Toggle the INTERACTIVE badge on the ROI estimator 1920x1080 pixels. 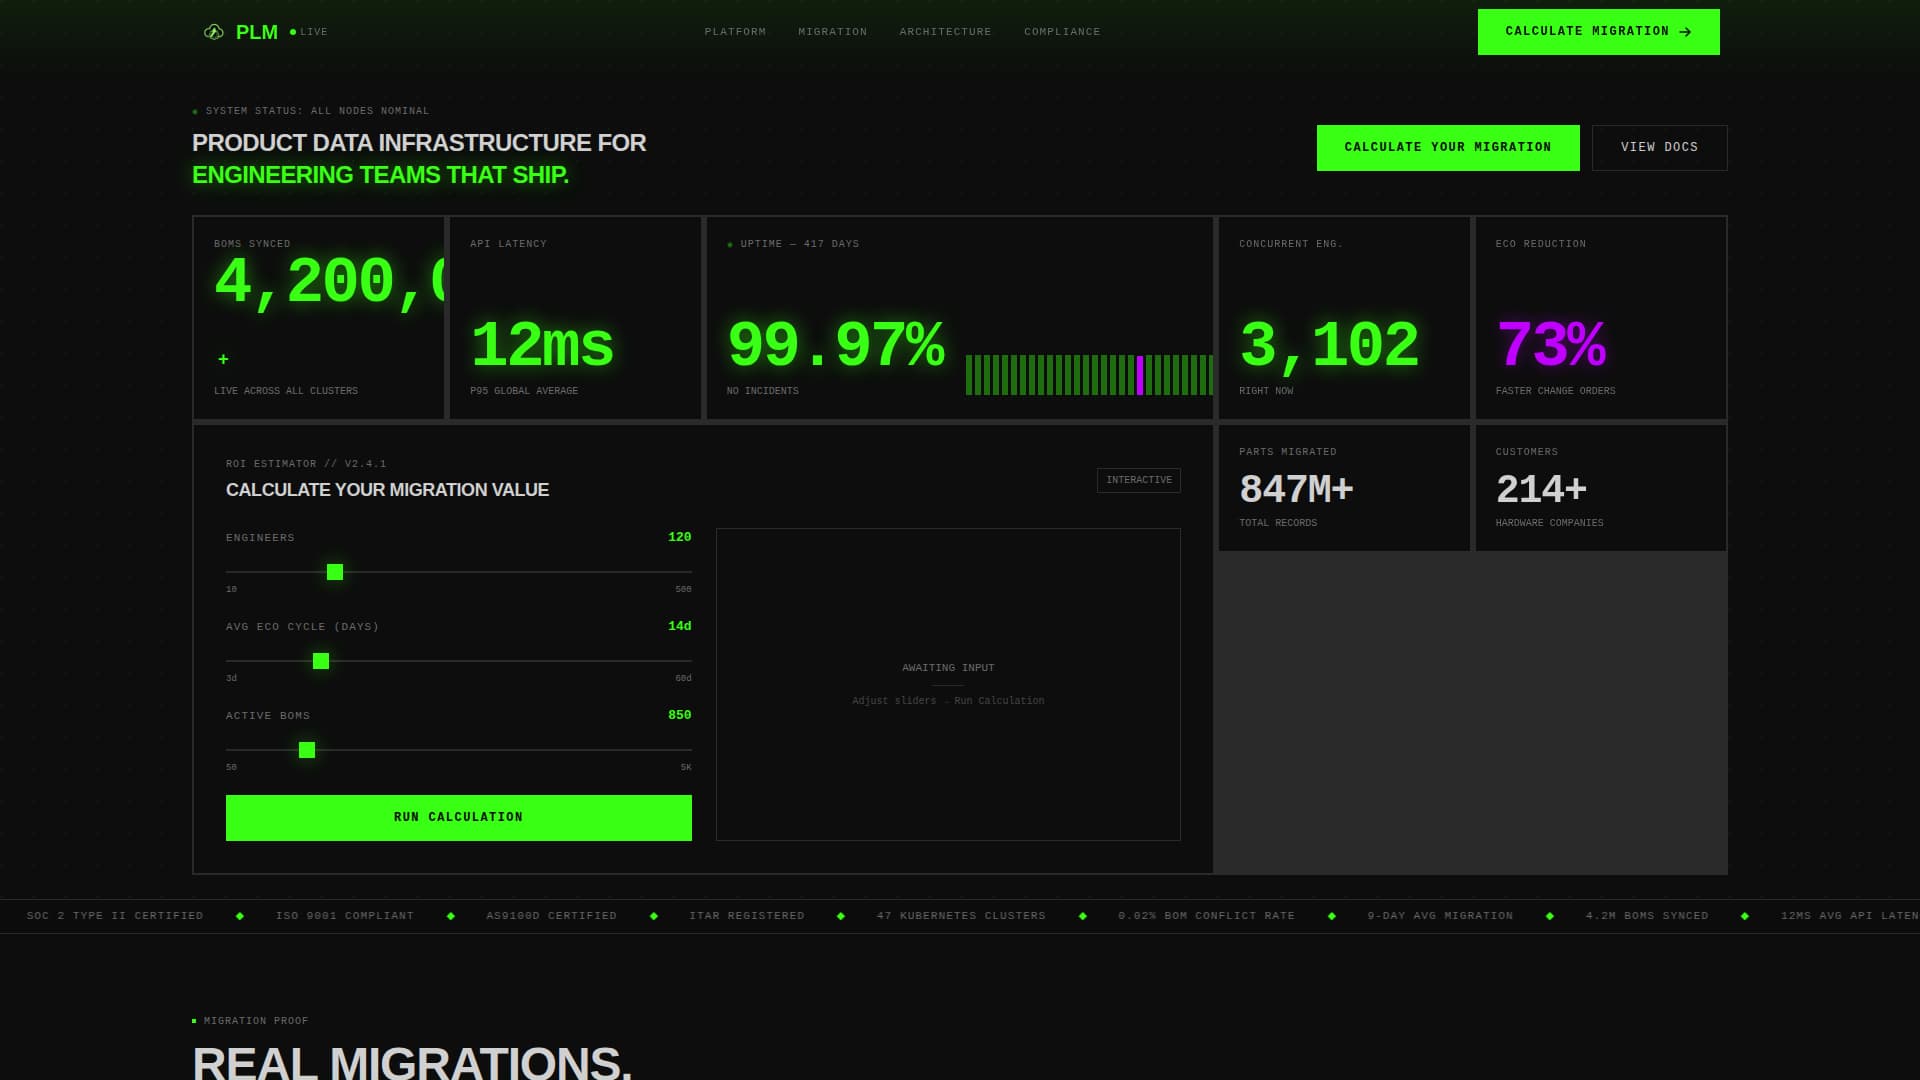click(x=1138, y=480)
